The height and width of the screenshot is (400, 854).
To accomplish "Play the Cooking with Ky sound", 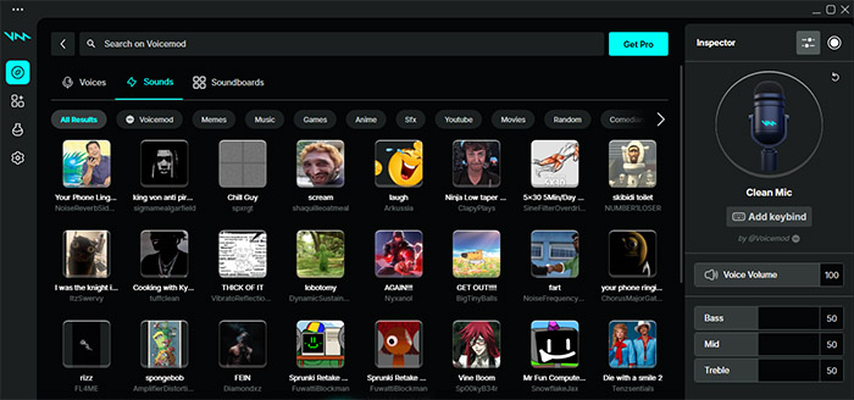I will tap(164, 253).
